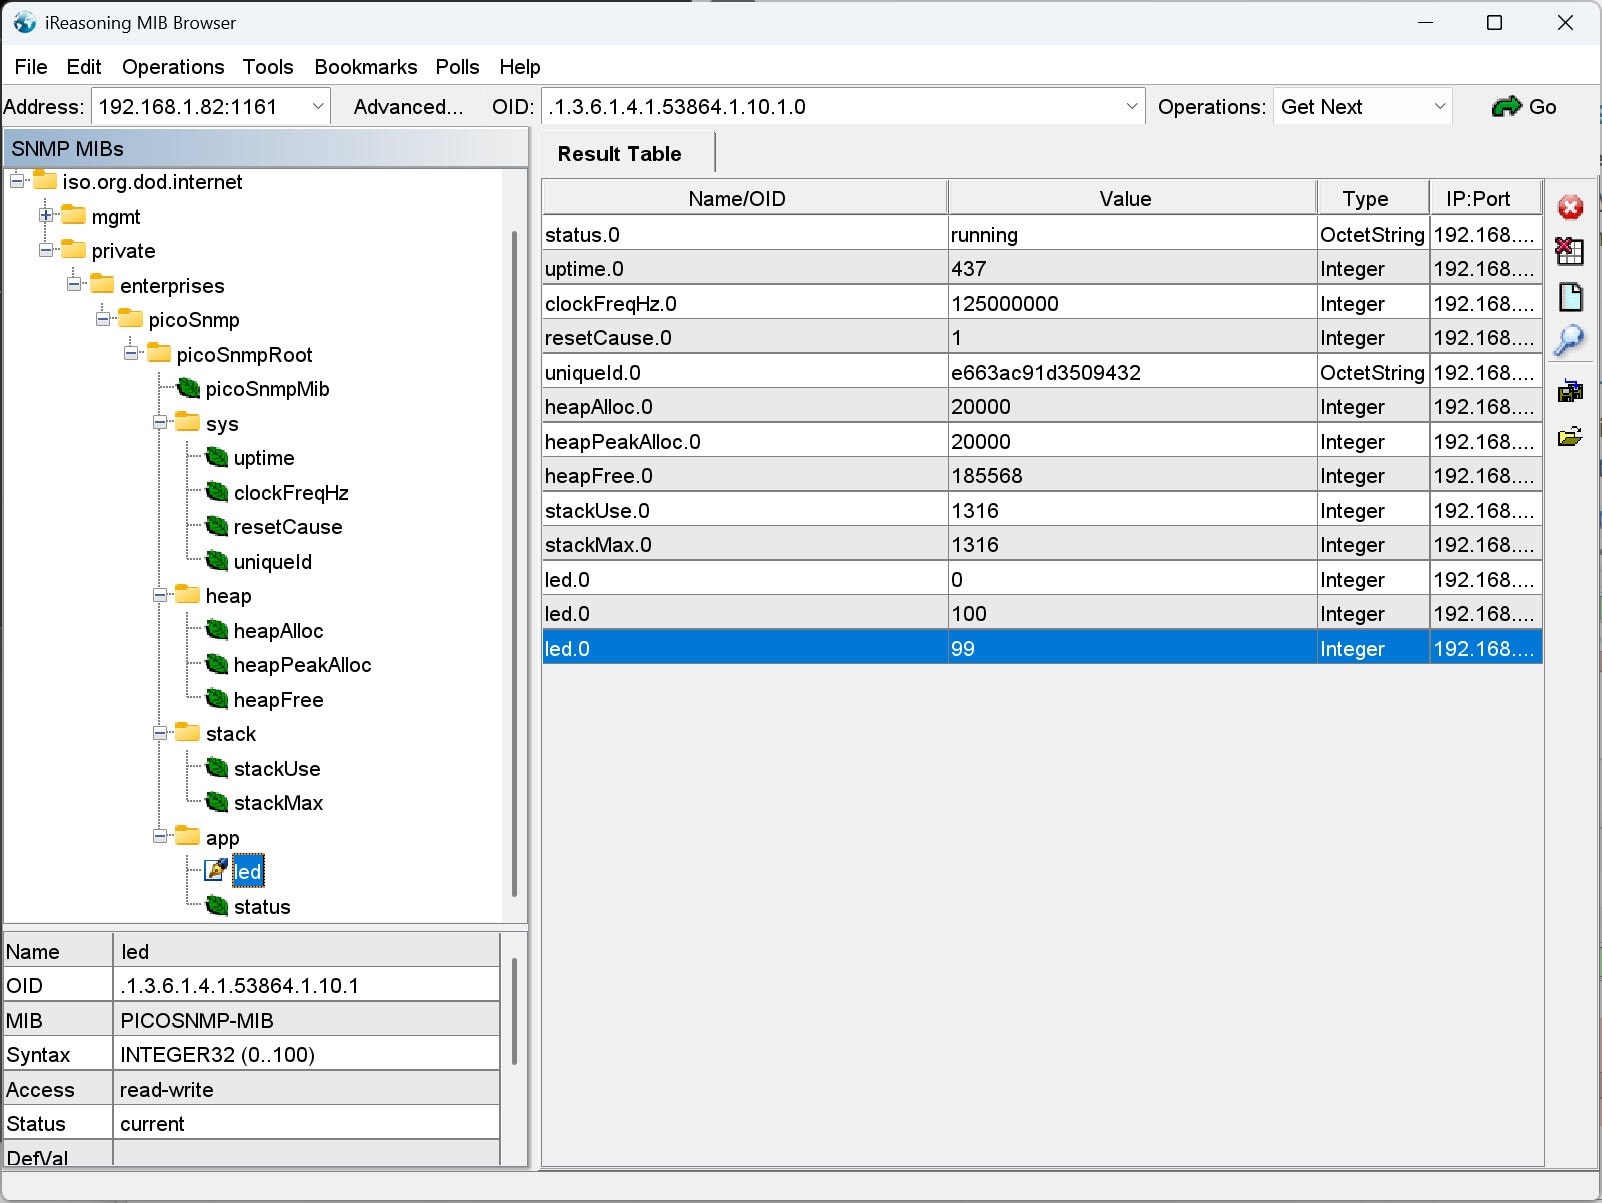The width and height of the screenshot is (1602, 1203).
Task: Open the Tools menu
Action: pyautogui.click(x=268, y=67)
